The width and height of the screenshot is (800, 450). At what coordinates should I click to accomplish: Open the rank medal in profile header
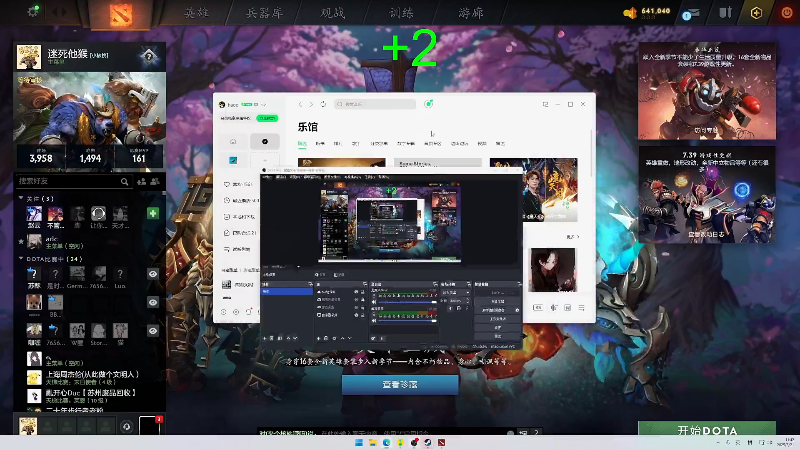[149, 57]
